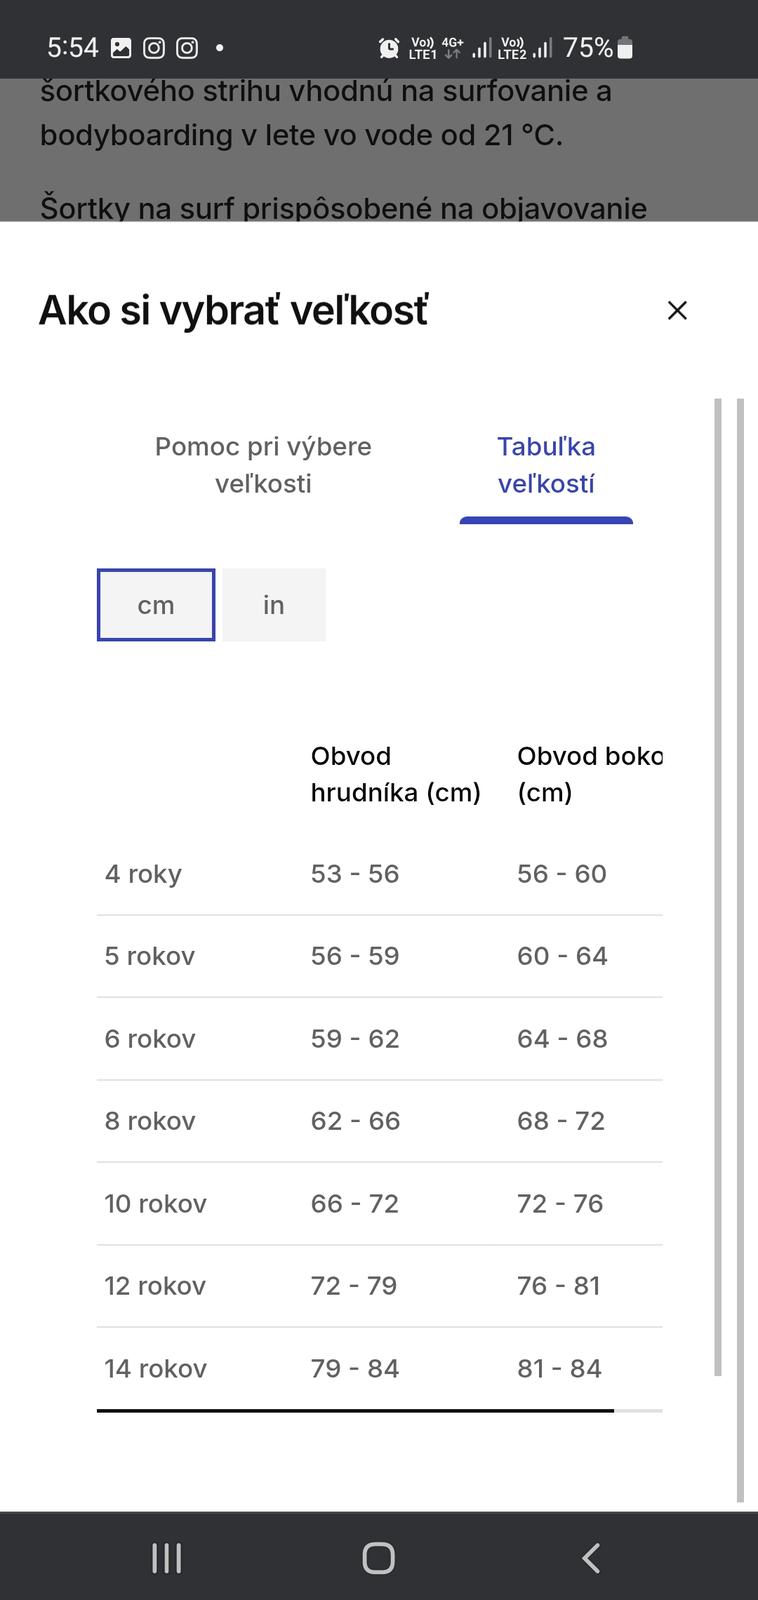Tap the battery icon
Image resolution: width=758 pixels, height=1600 pixels.
click(625, 48)
